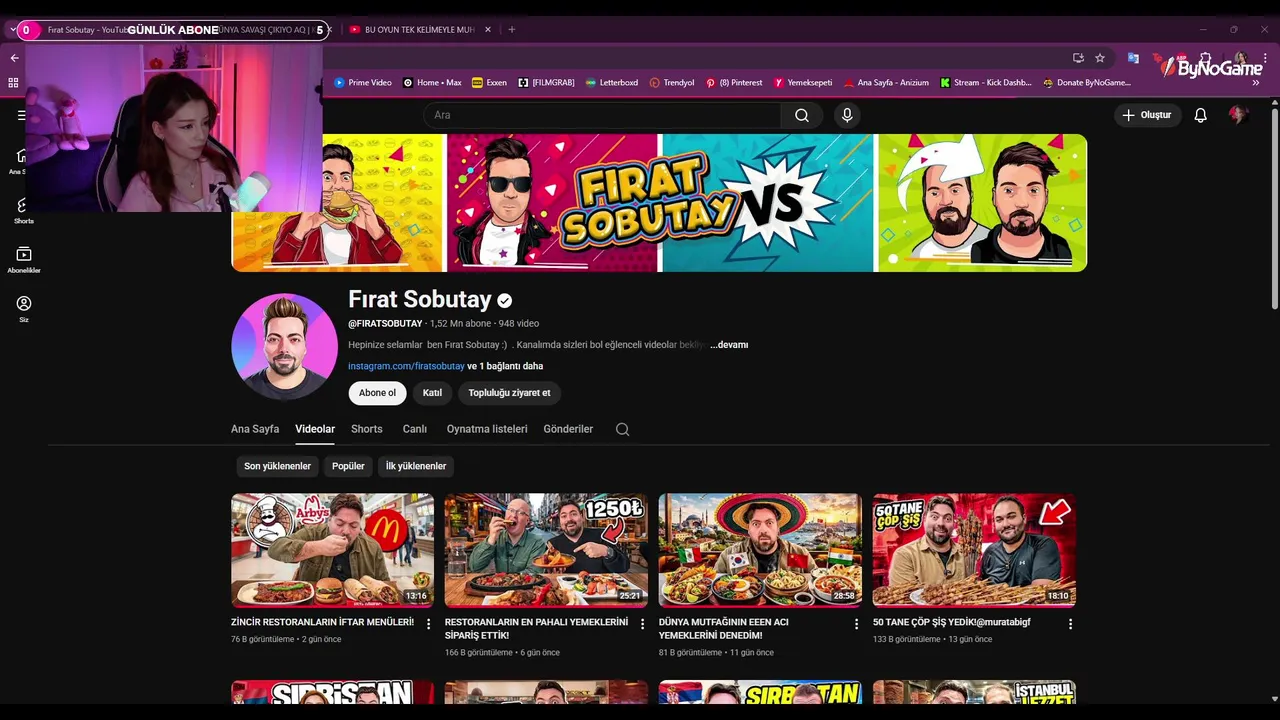
Task: Open Shorts in the left sidebar
Action: 24,211
